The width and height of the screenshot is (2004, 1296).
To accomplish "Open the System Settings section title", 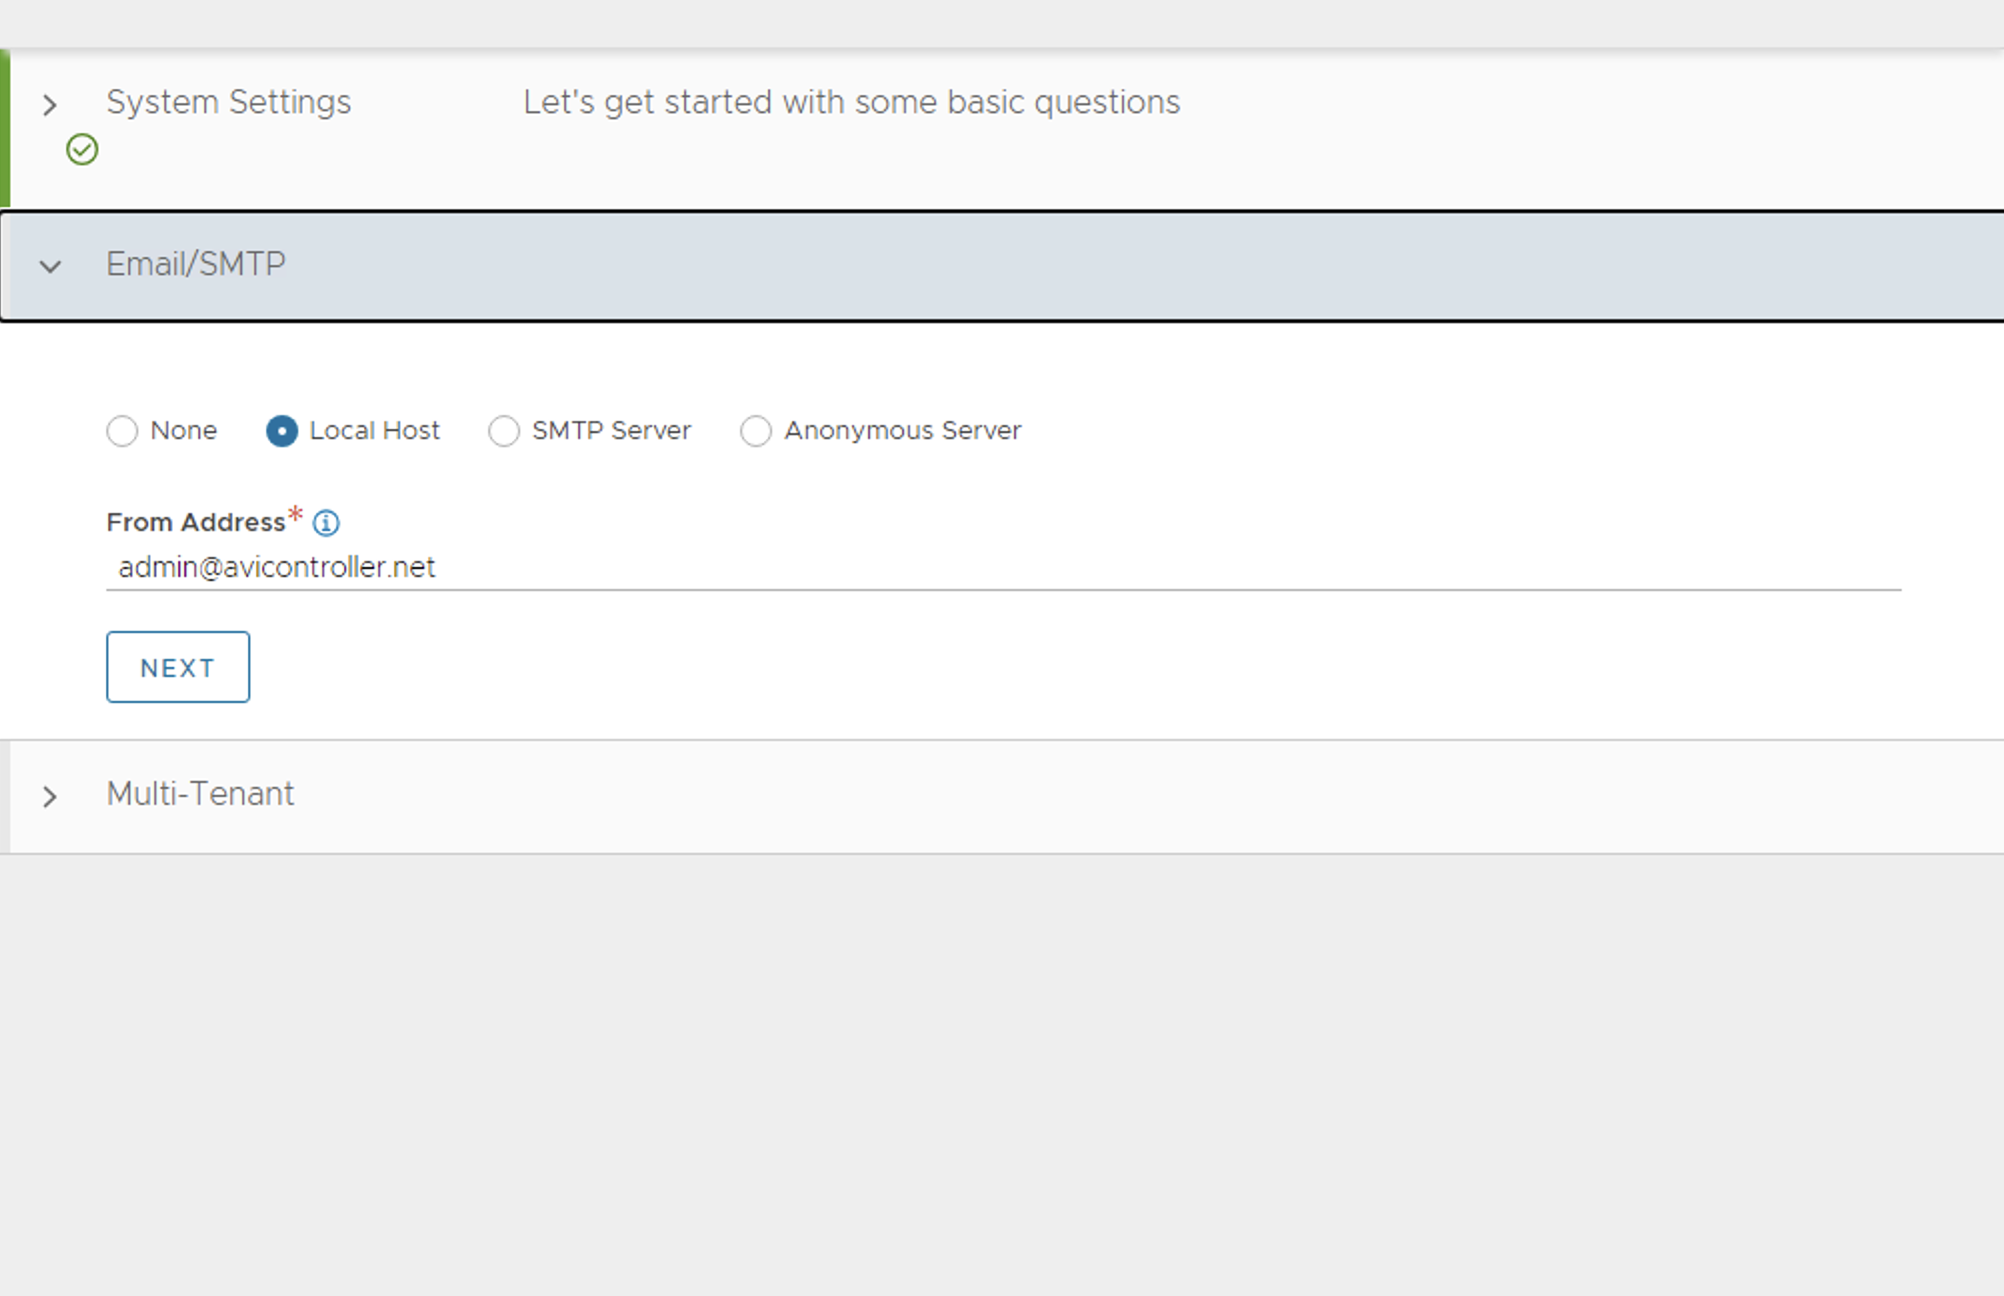I will 229,102.
